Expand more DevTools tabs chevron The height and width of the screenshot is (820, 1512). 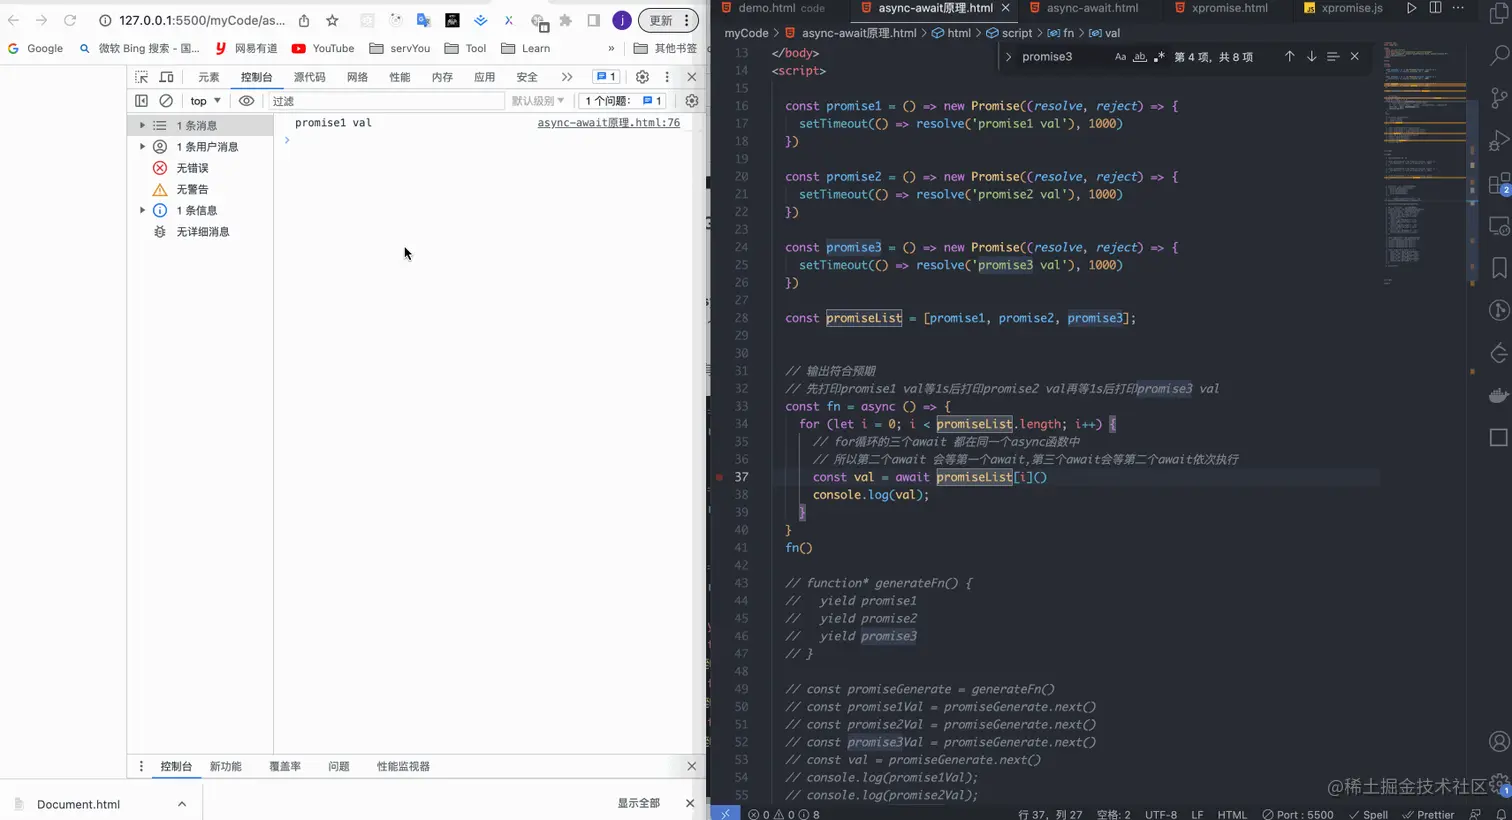point(567,77)
